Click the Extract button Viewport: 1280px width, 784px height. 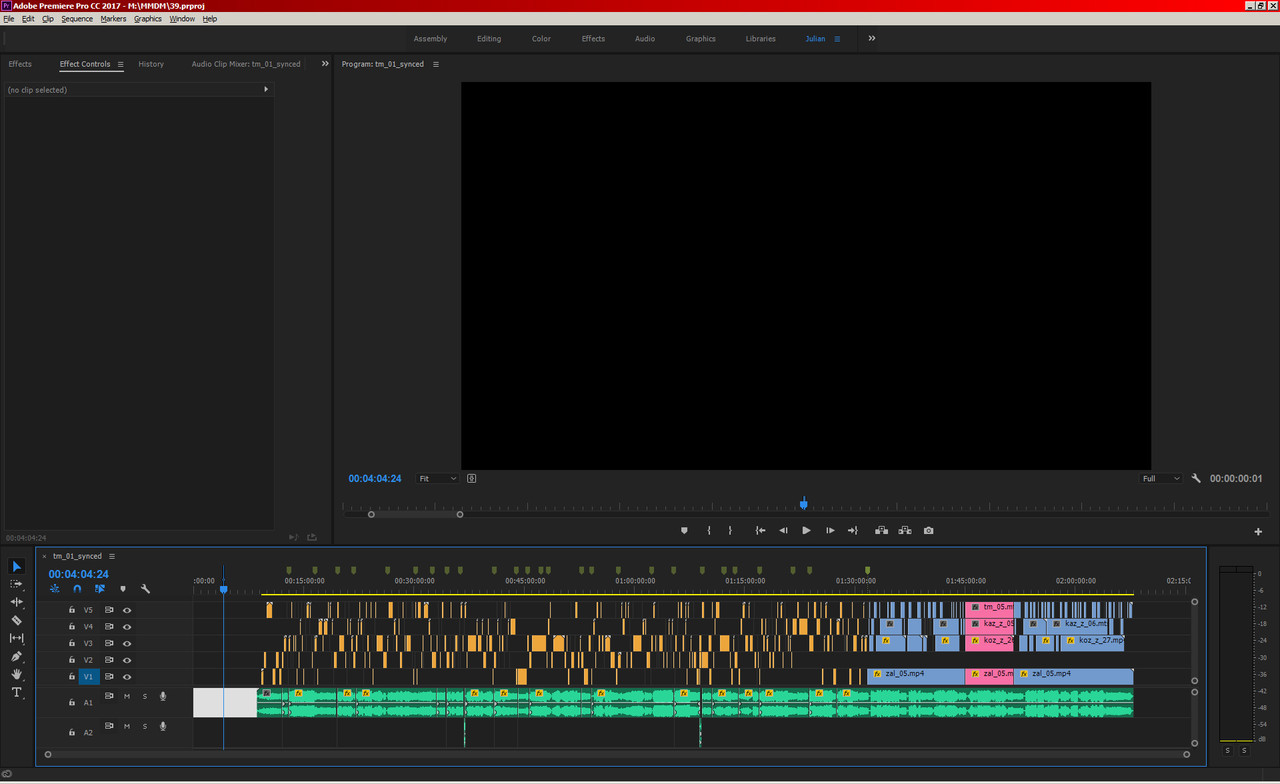click(905, 531)
